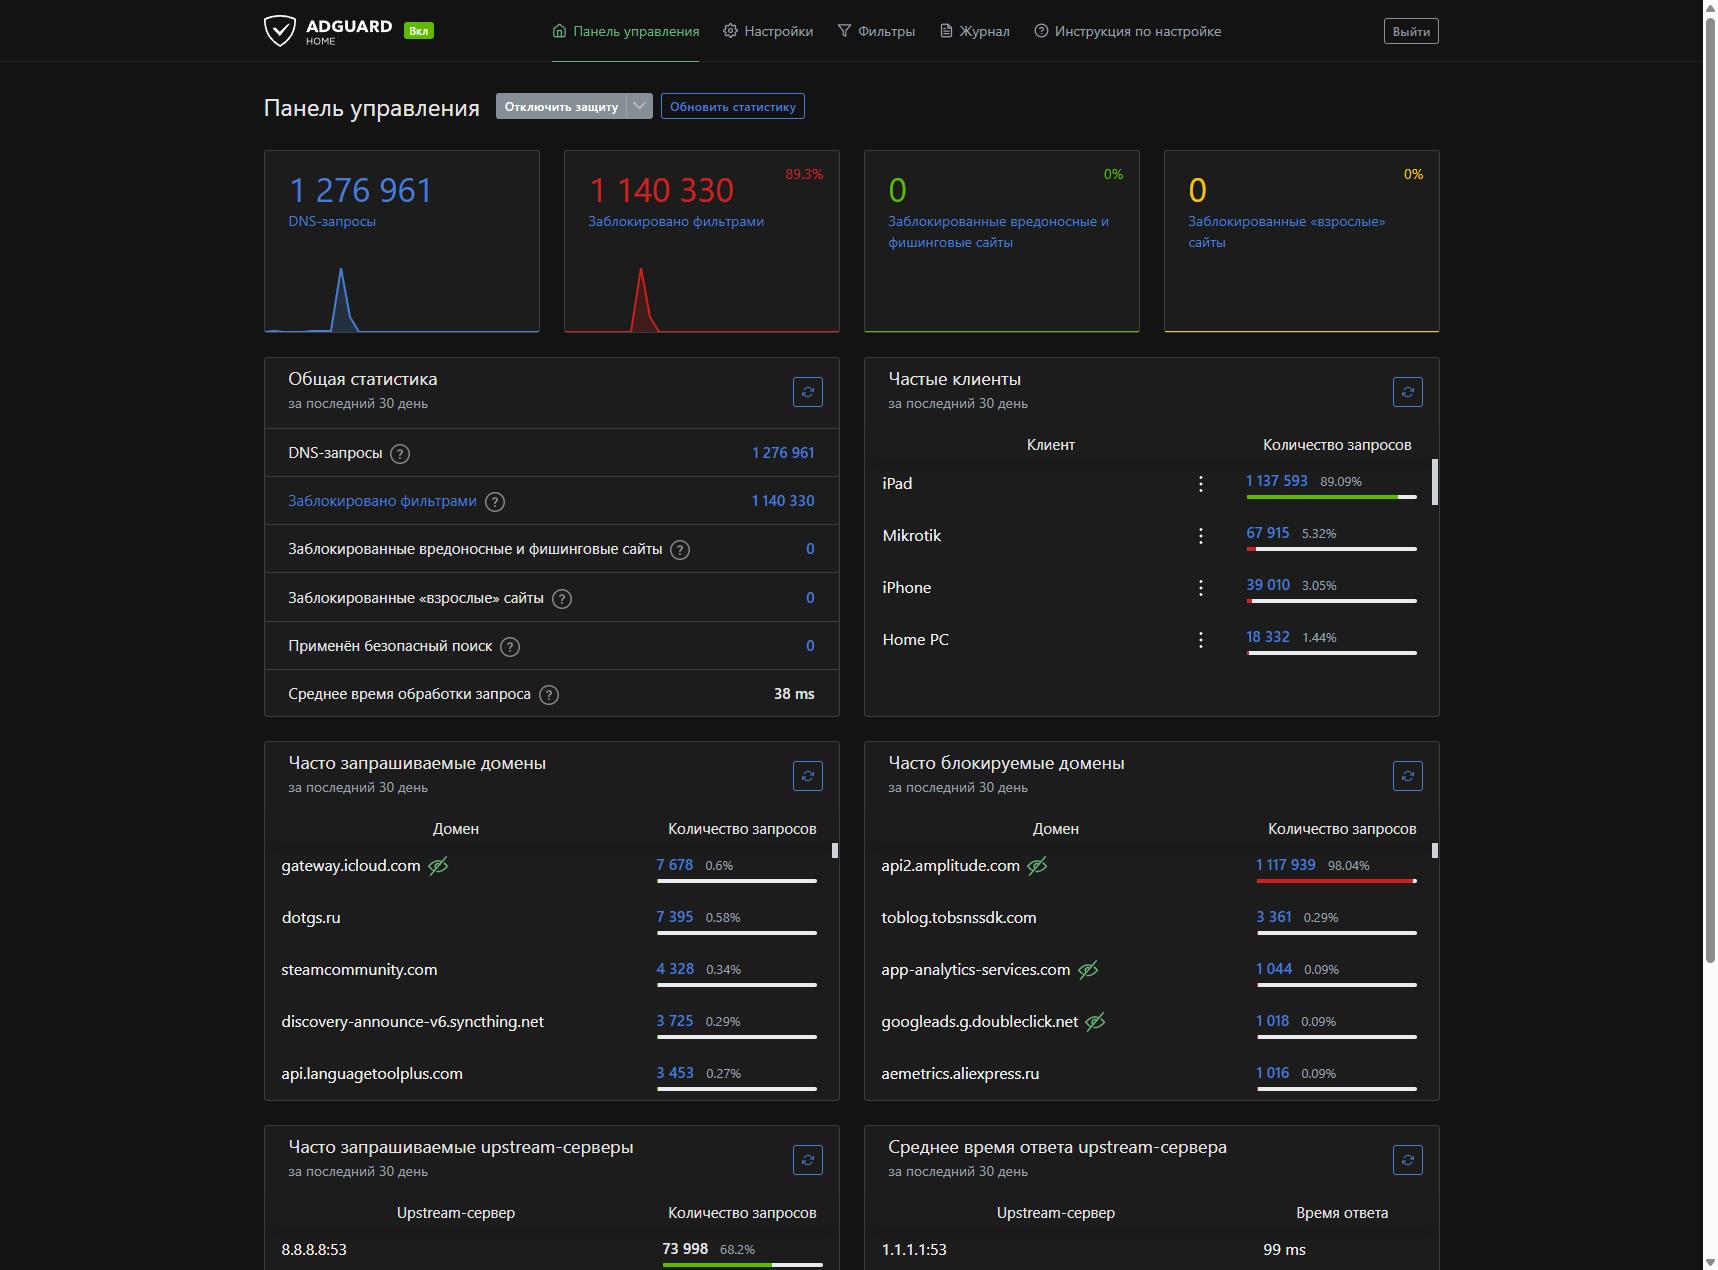The width and height of the screenshot is (1718, 1270).
Task: Click api.languagetoolplus.com count 3 453
Action: [x=675, y=1073]
